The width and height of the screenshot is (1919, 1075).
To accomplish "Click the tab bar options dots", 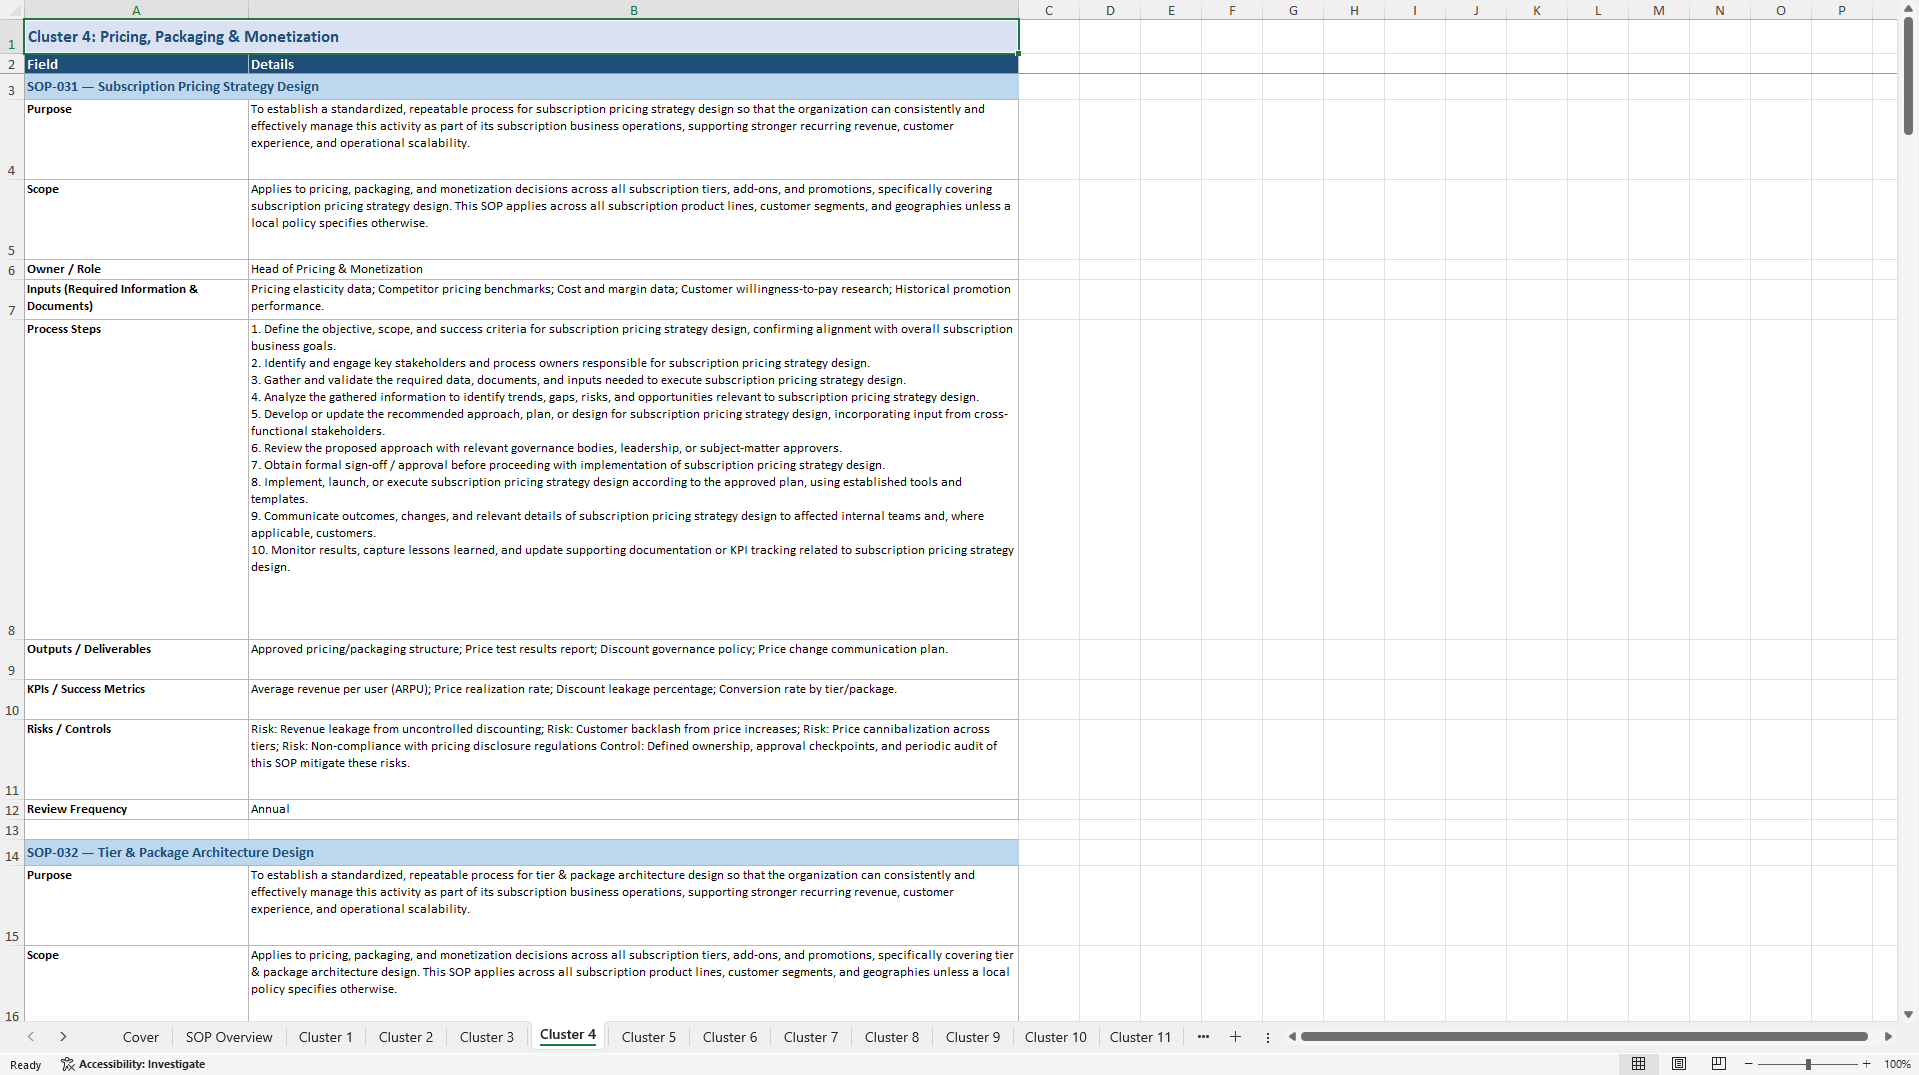I will 1267,1037.
